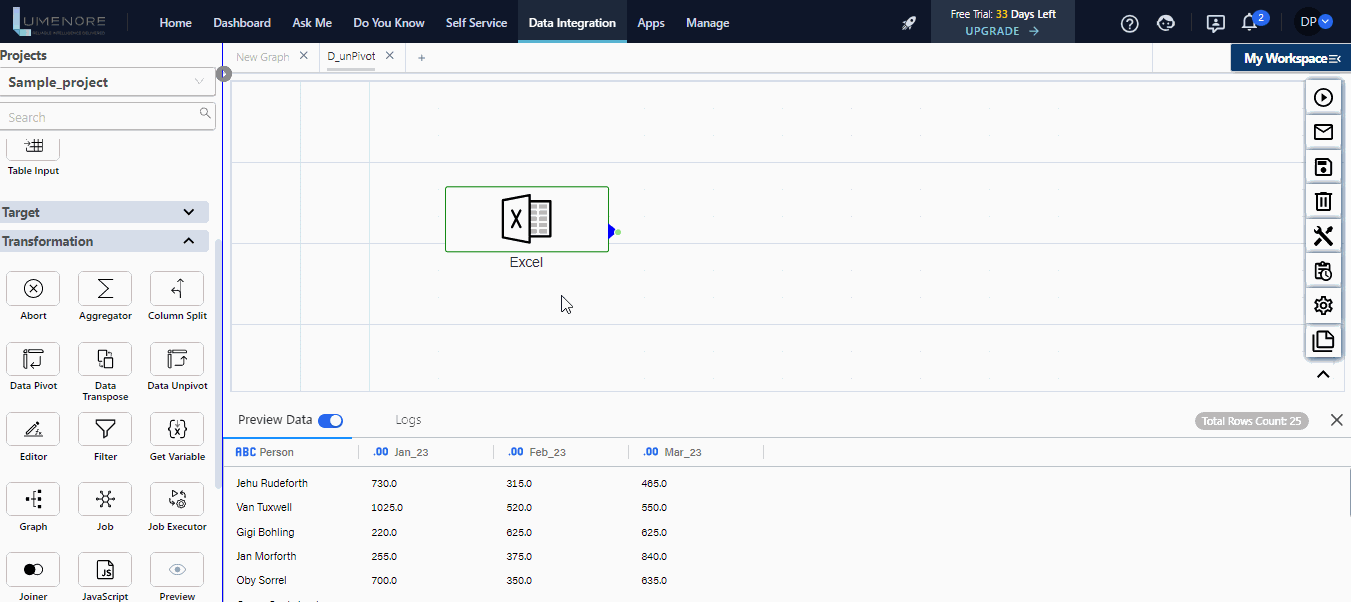Open the Dashboard menu item
This screenshot has width=1351, height=602.
click(242, 22)
